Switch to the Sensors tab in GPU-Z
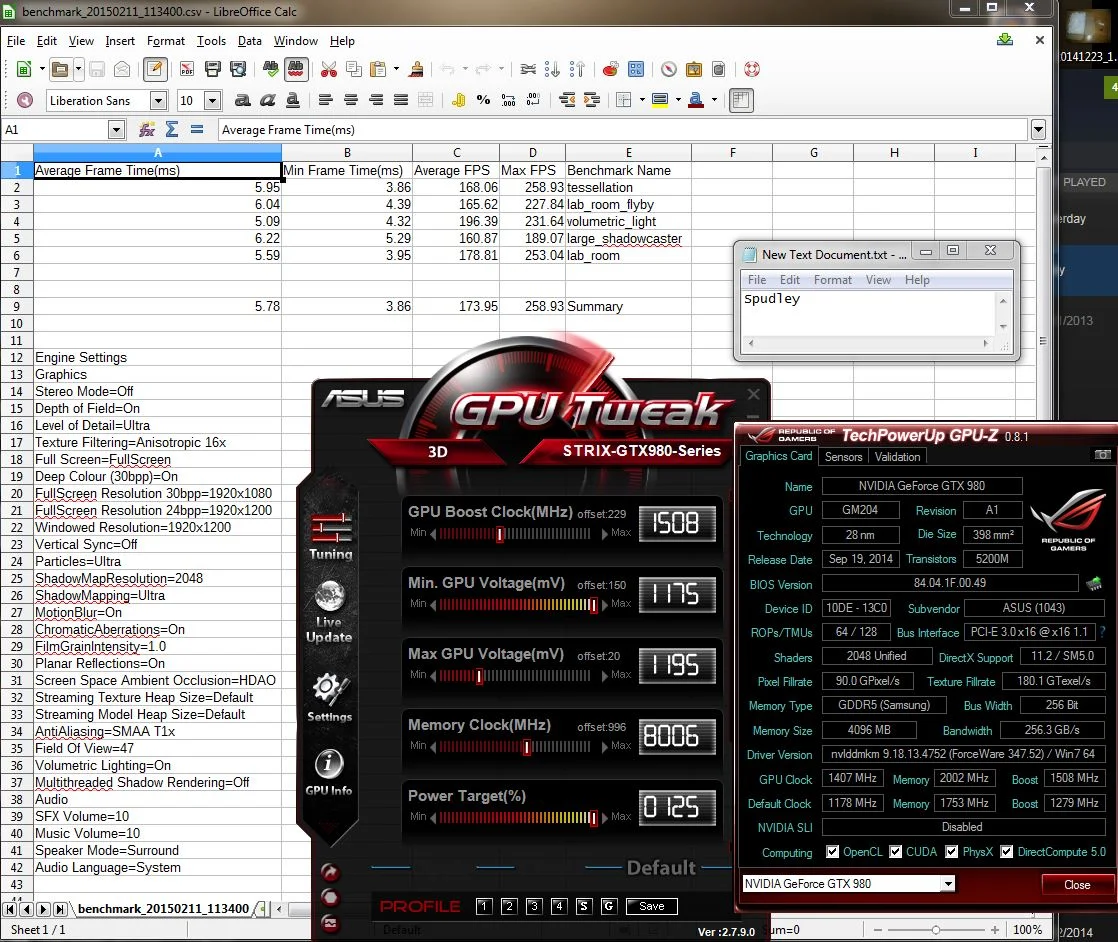 pos(843,457)
